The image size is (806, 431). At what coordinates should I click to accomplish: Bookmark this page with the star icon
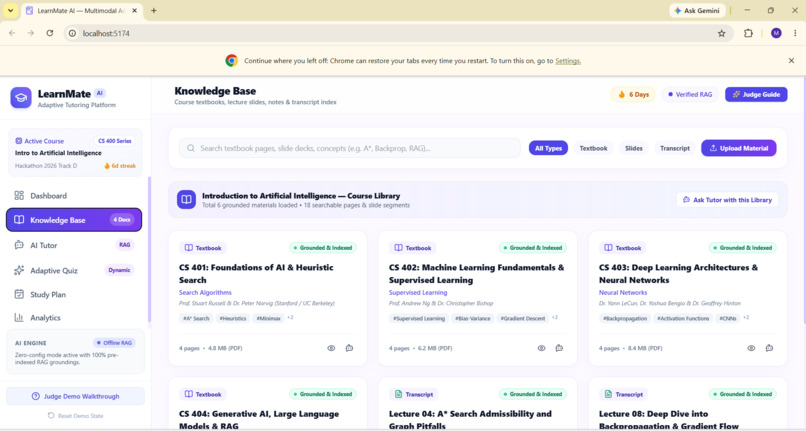(x=722, y=33)
